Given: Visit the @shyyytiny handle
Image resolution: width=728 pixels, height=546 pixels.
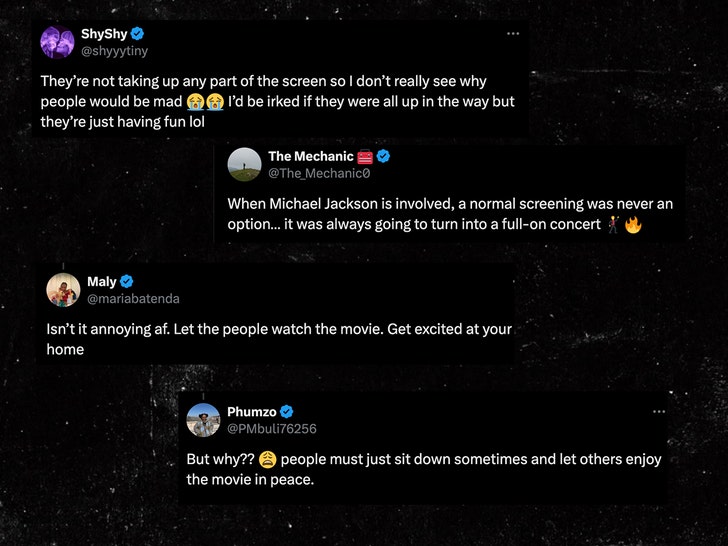Looking at the screenshot, I should pos(114,50).
